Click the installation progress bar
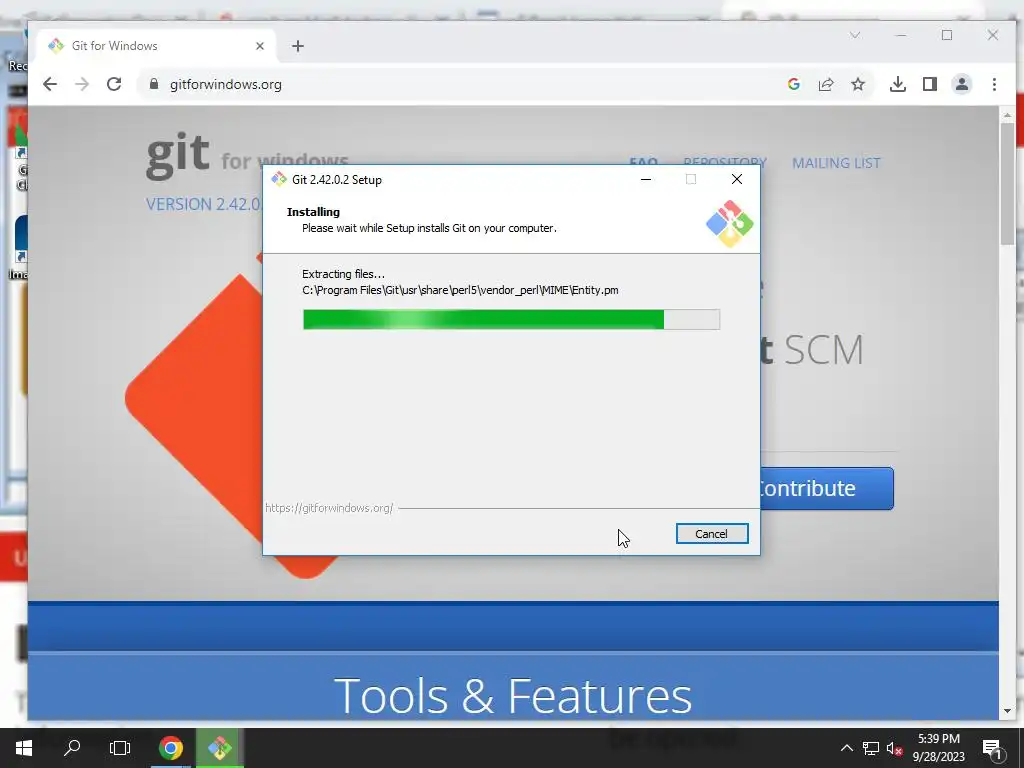This screenshot has height=768, width=1024. click(511, 319)
